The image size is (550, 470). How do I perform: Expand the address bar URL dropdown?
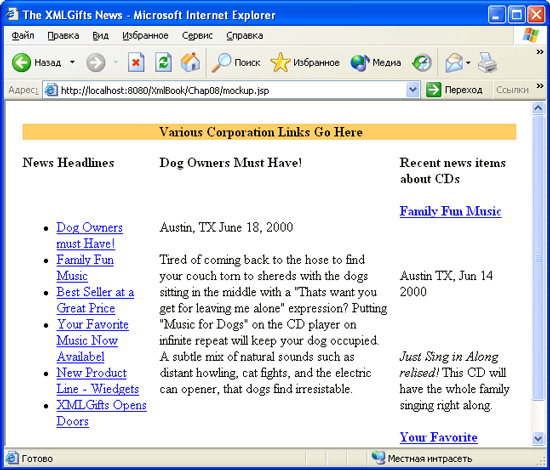click(x=413, y=90)
